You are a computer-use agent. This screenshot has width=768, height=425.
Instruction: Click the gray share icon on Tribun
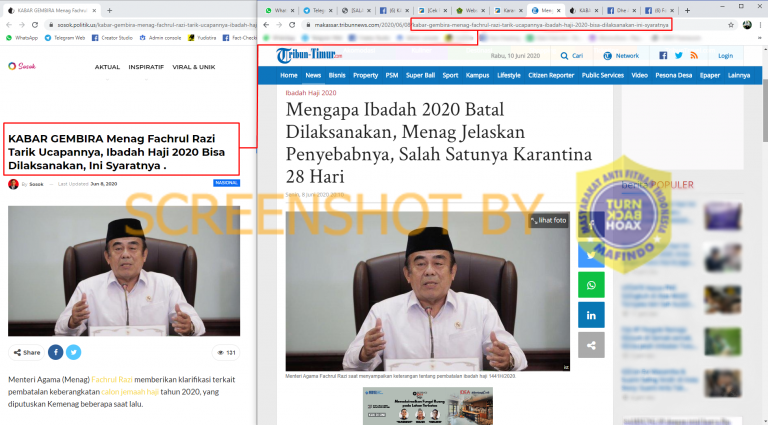[x=591, y=345]
